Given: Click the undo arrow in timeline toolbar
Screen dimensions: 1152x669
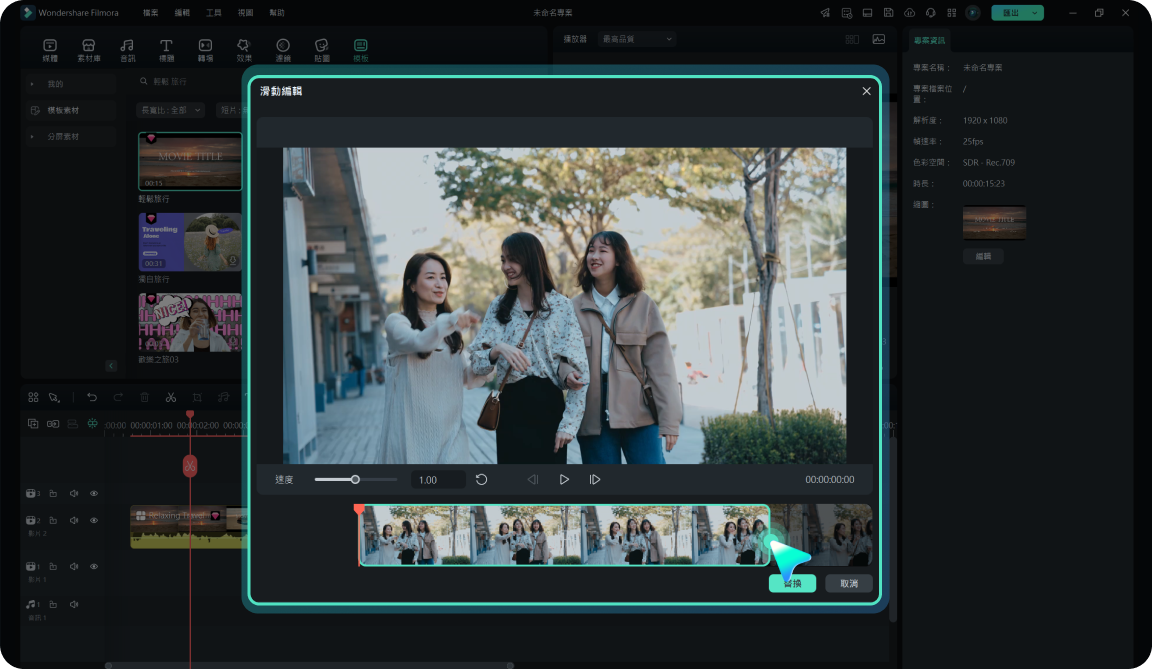Looking at the screenshot, I should pos(92,397).
